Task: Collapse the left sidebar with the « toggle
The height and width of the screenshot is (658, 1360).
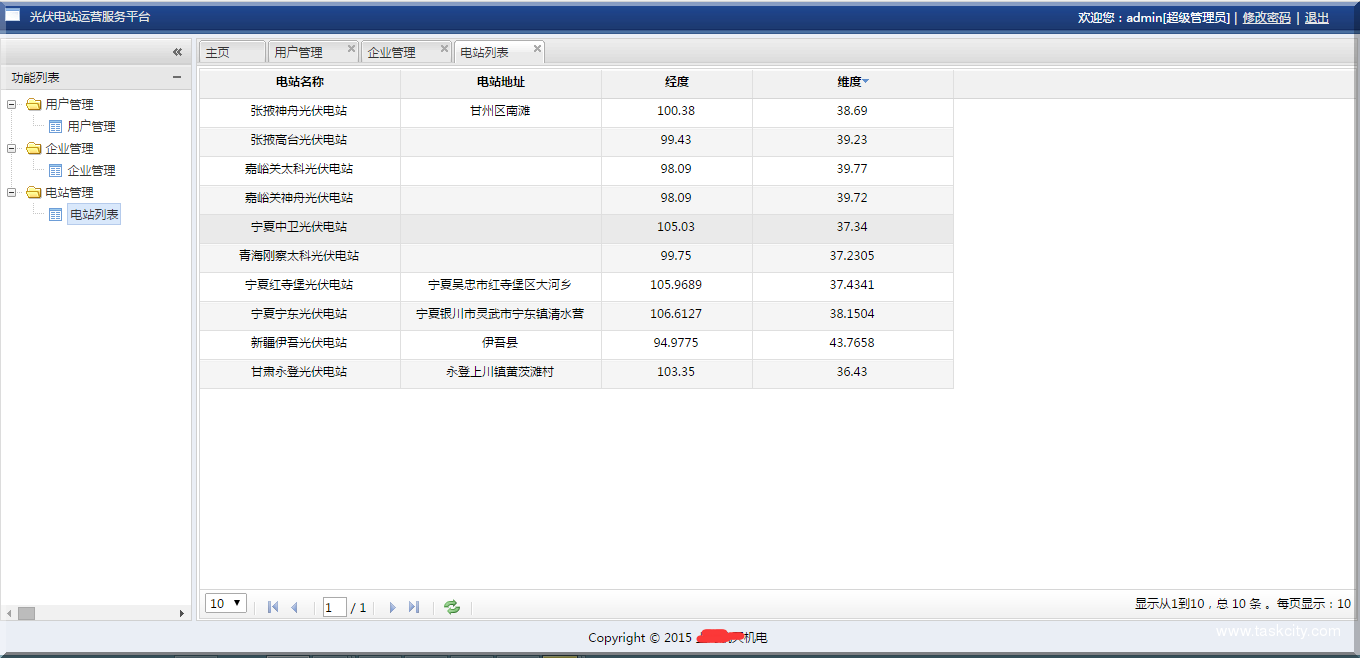Action: (176, 51)
